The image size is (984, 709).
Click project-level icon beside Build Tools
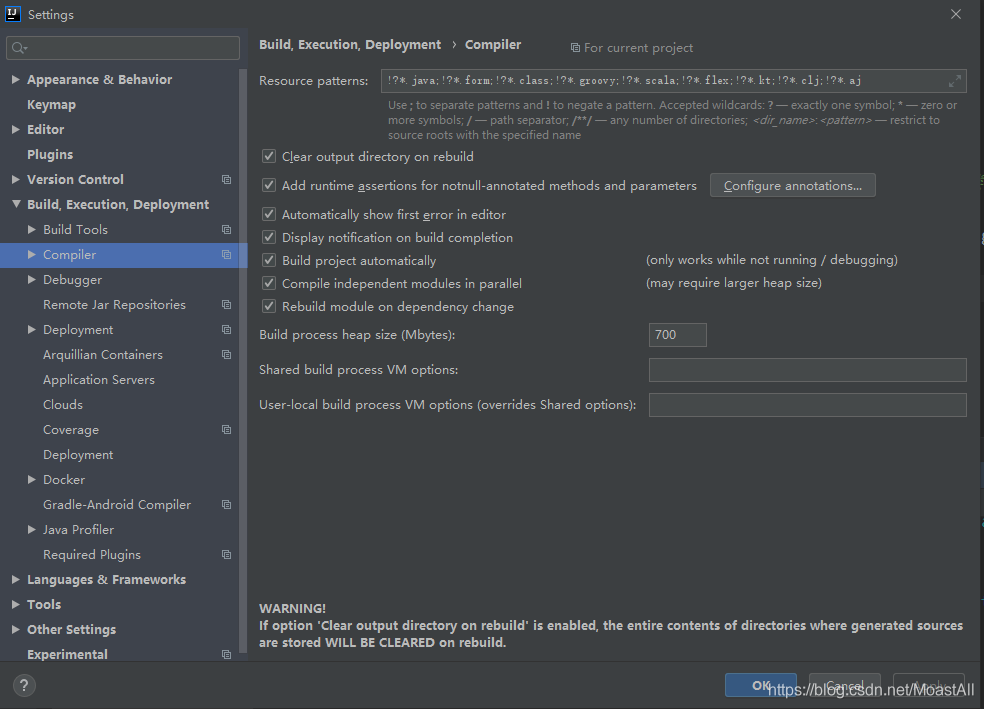click(x=227, y=230)
